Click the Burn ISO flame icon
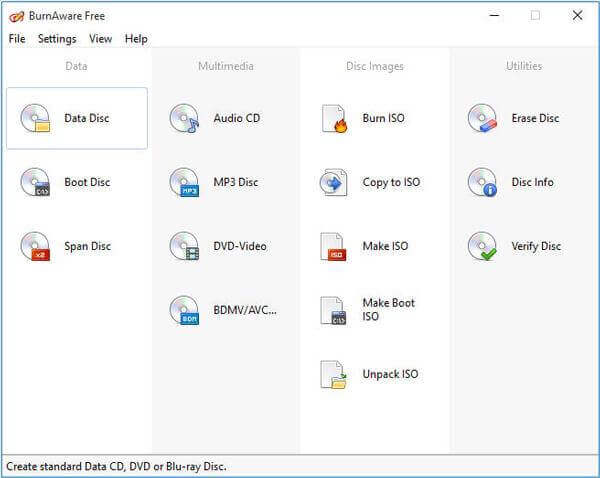Image resolution: width=600 pixels, height=478 pixels. click(334, 119)
